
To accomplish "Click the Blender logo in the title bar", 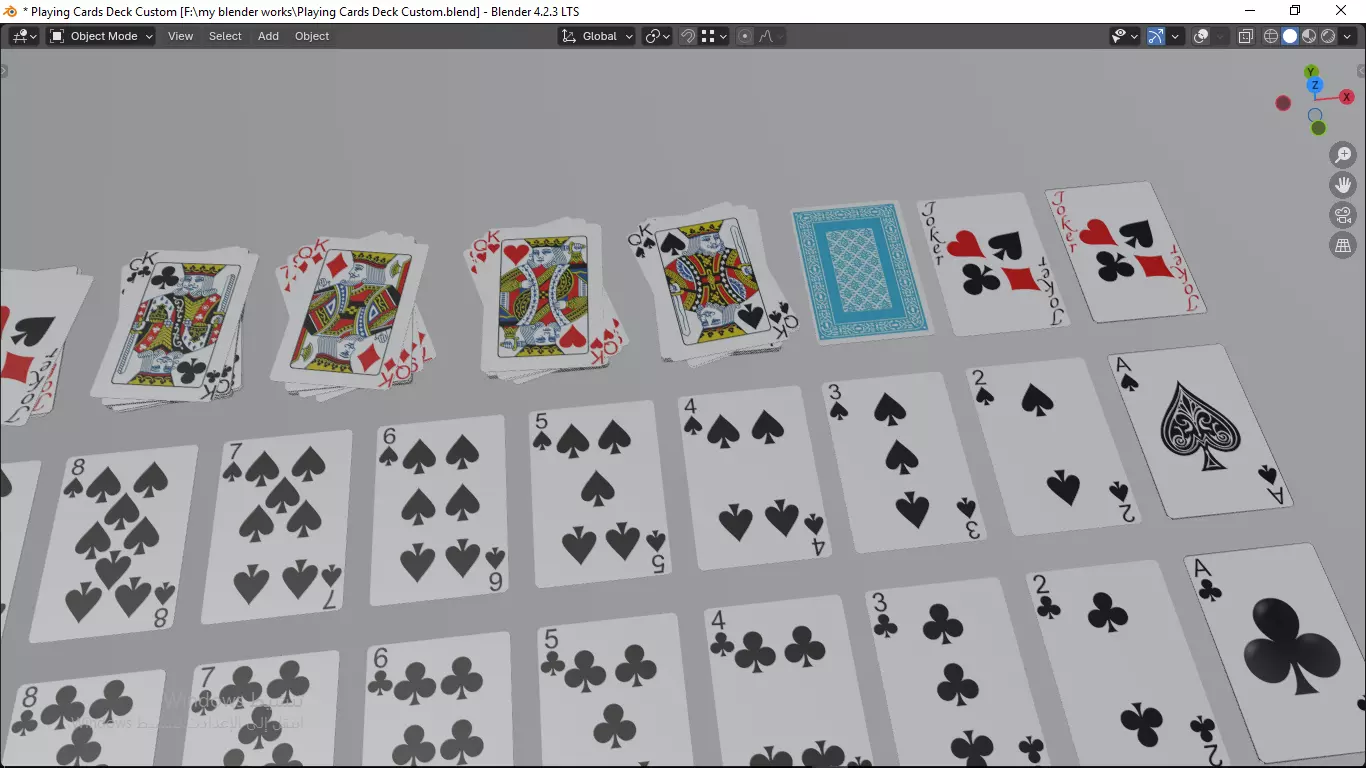I will (11, 11).
